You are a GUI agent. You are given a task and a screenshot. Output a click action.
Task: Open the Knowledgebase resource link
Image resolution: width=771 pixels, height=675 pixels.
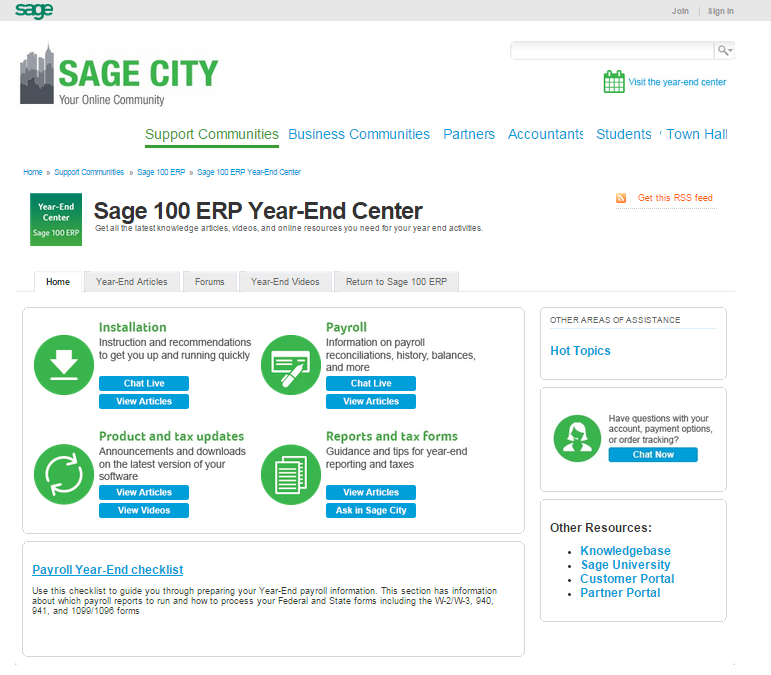(x=625, y=551)
